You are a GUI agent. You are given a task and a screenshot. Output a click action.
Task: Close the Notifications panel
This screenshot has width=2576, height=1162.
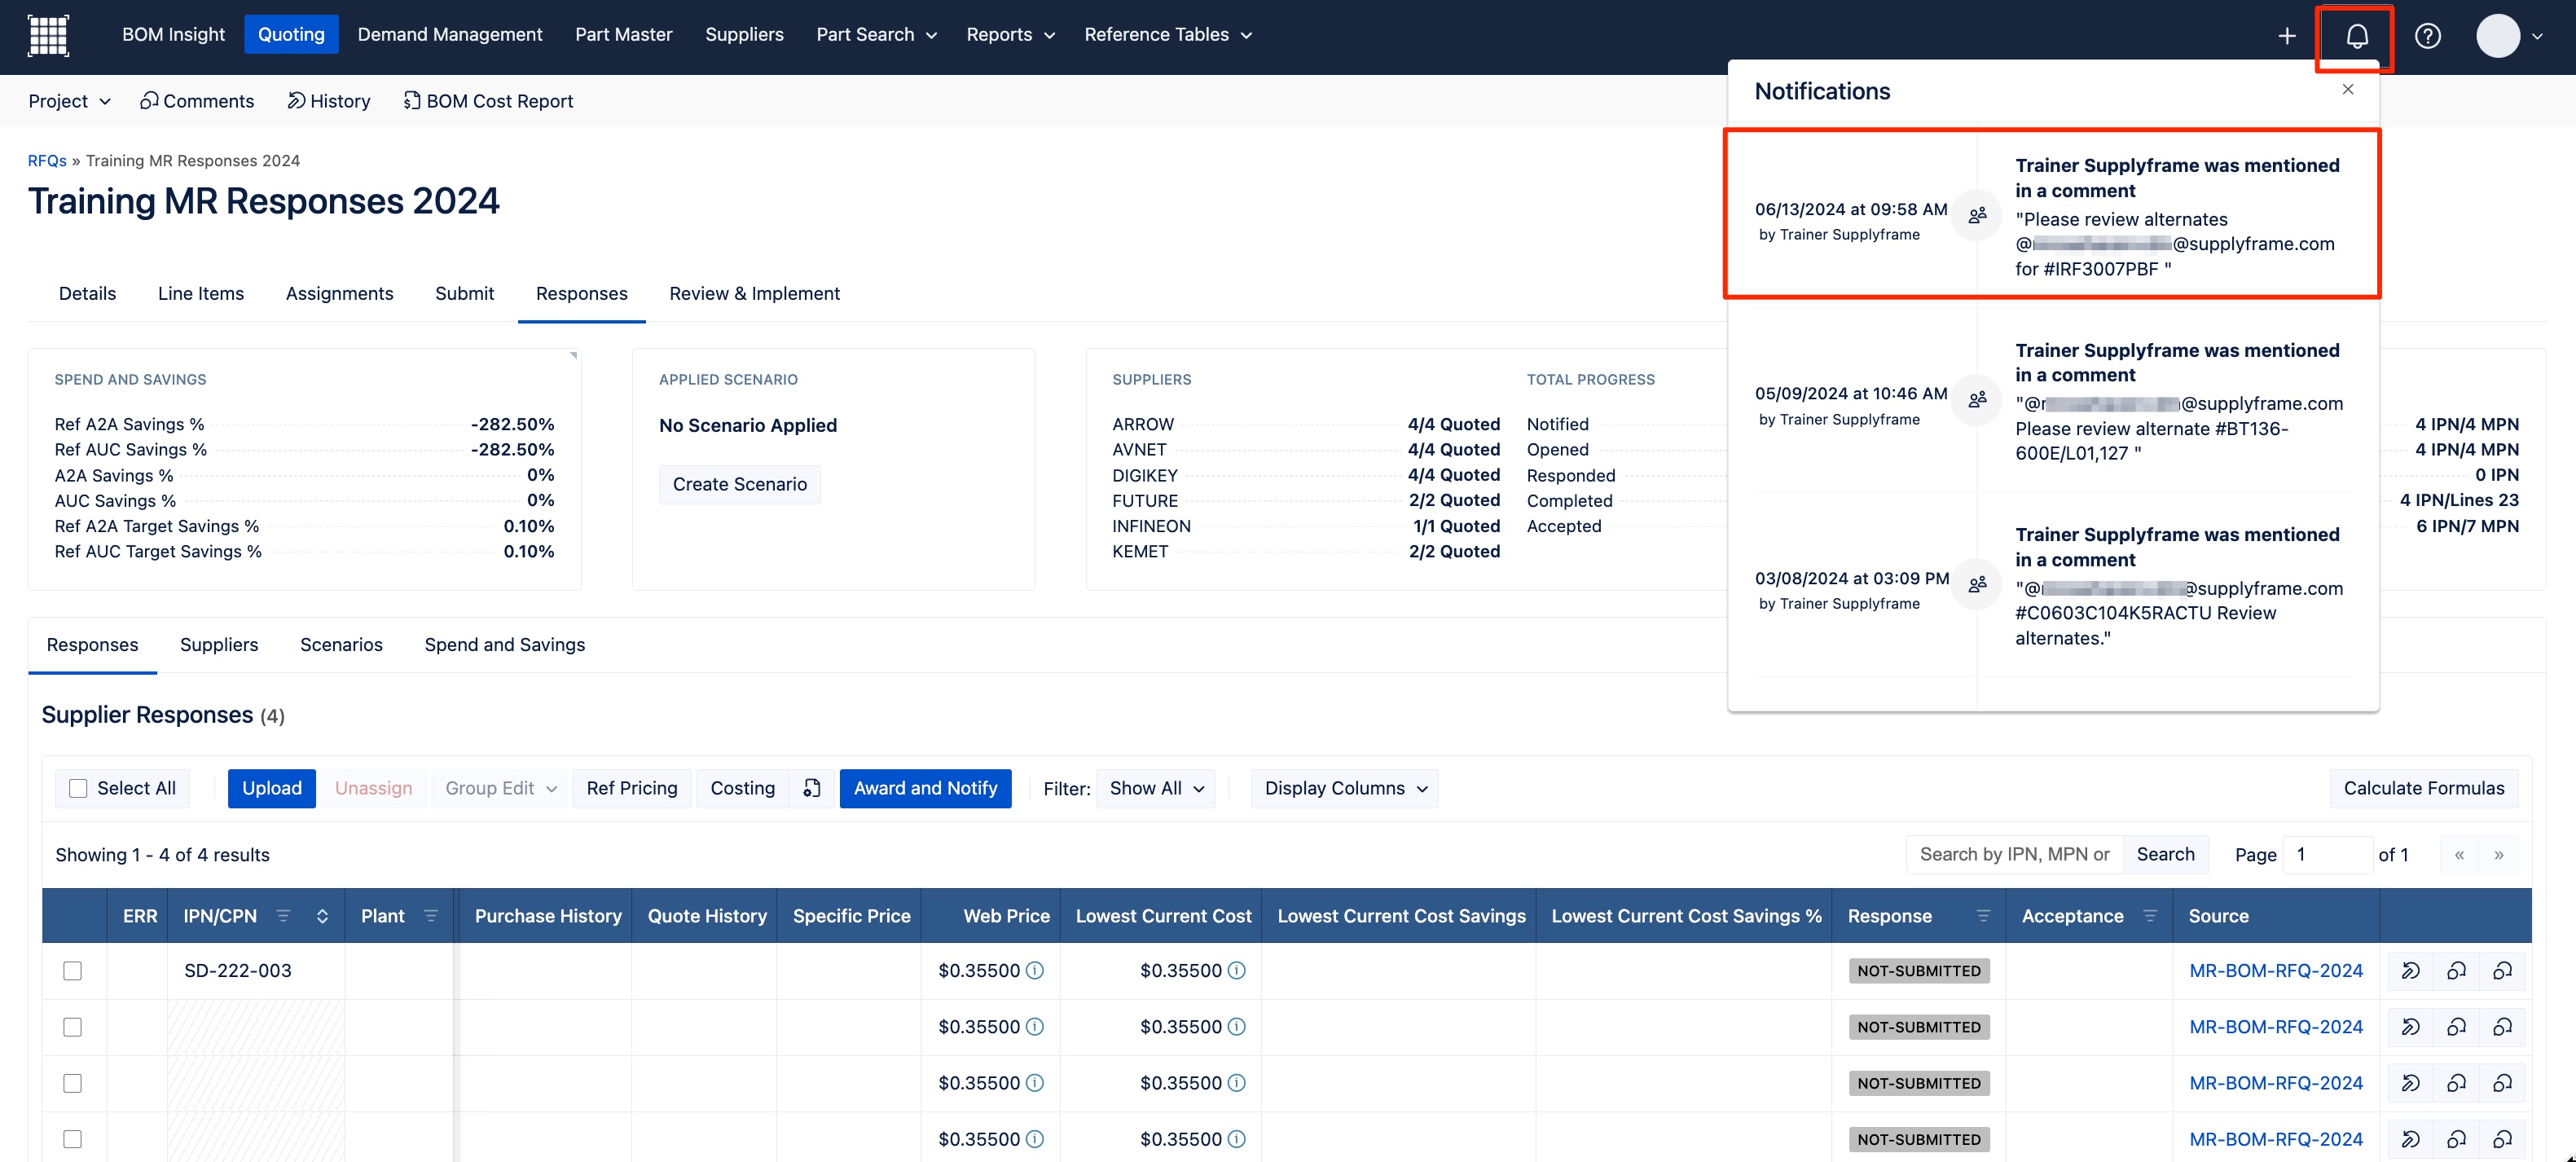(2347, 89)
